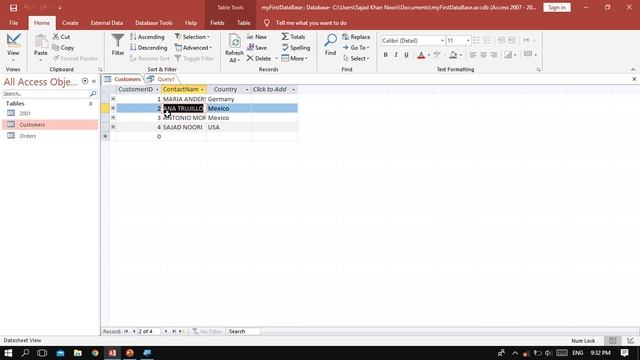
Task: Click the Filter funnel icon
Action: (x=118, y=40)
